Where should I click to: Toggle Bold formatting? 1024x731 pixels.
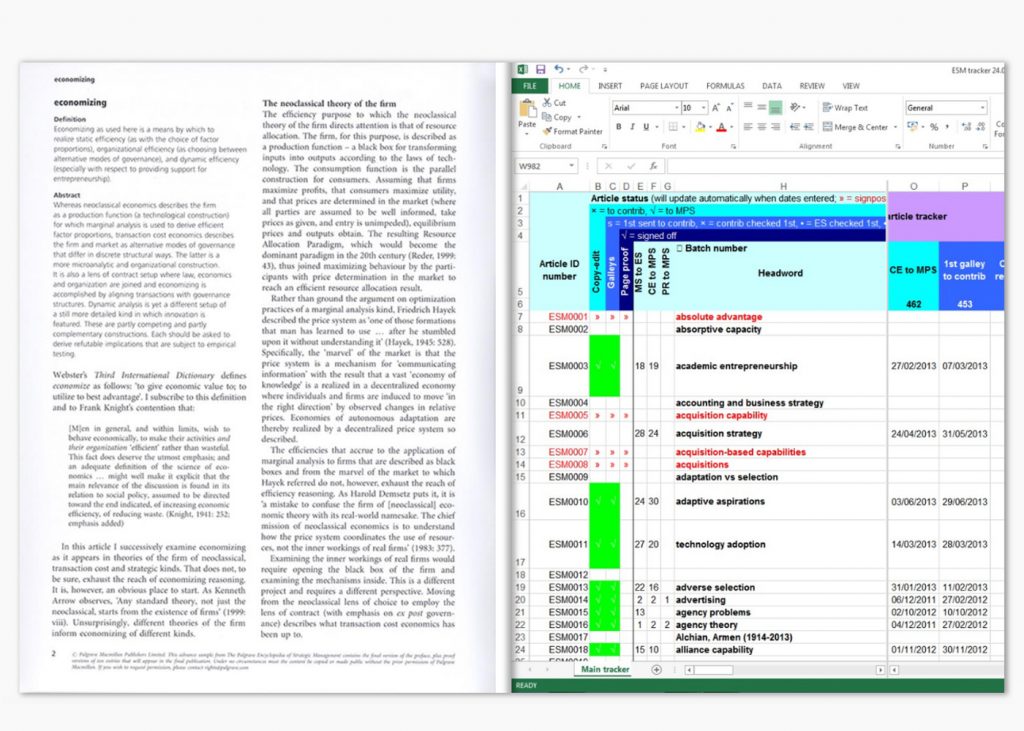[618, 127]
